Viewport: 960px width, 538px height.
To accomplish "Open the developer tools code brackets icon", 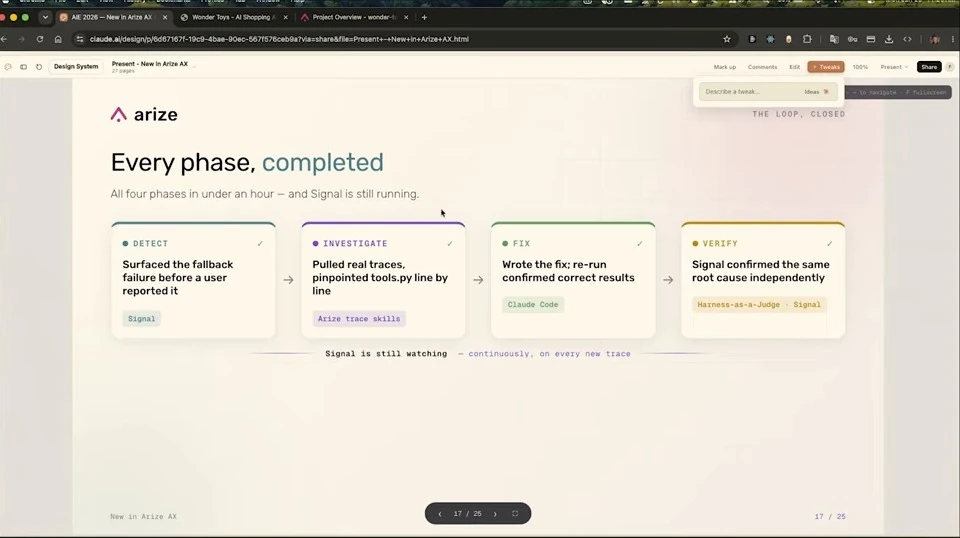I will click(x=907, y=39).
